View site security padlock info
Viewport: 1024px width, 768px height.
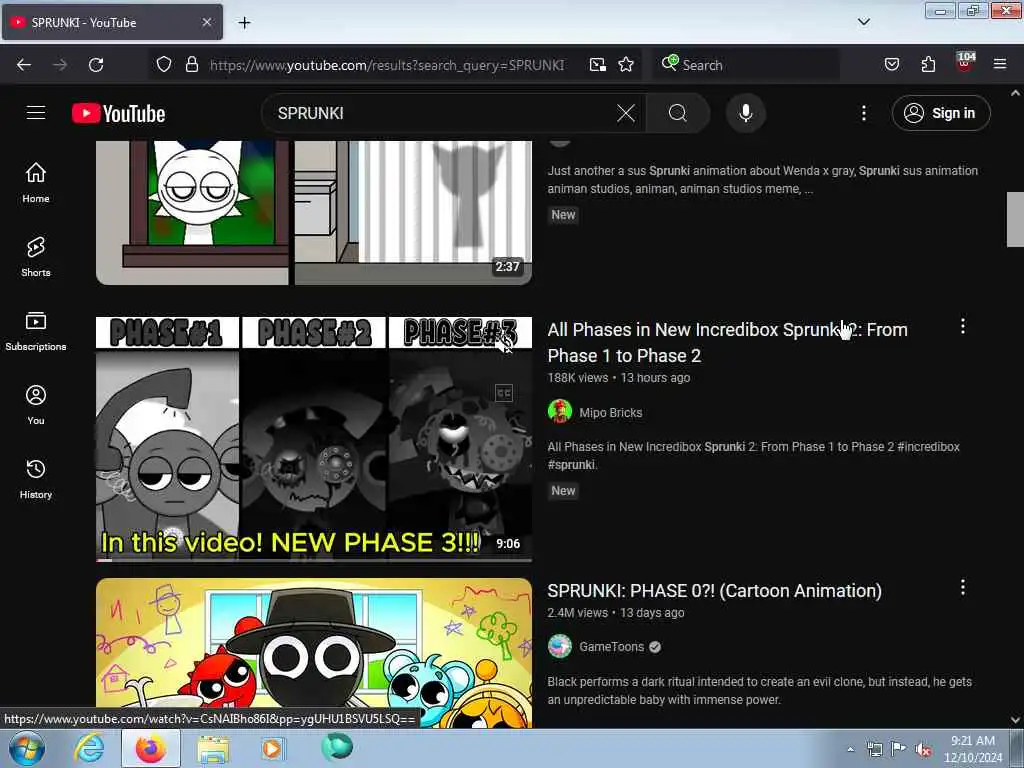[191, 64]
